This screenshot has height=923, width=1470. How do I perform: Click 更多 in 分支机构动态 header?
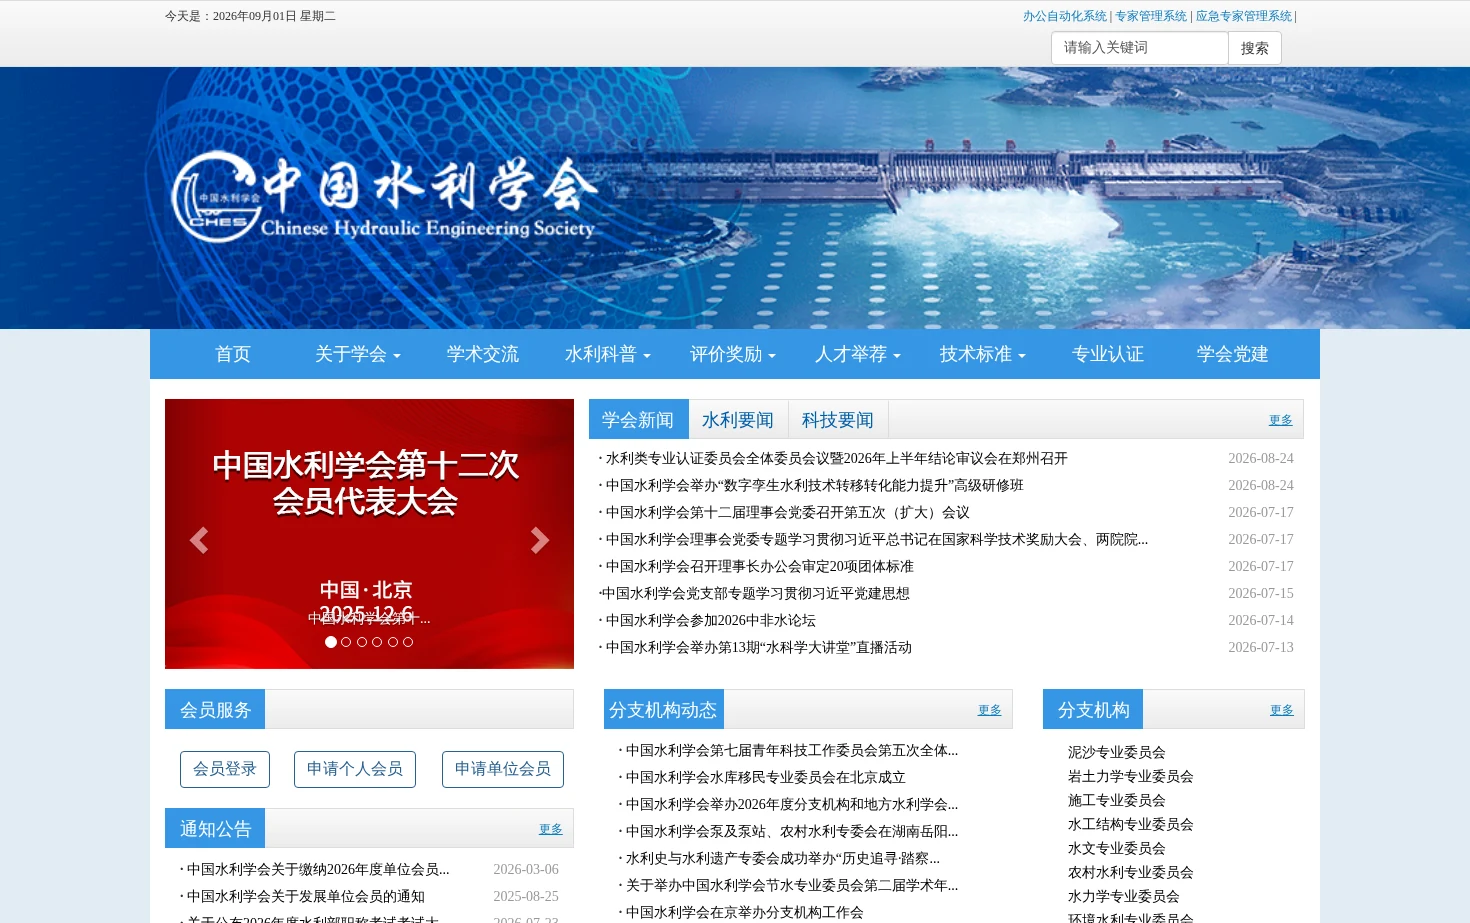coord(990,710)
